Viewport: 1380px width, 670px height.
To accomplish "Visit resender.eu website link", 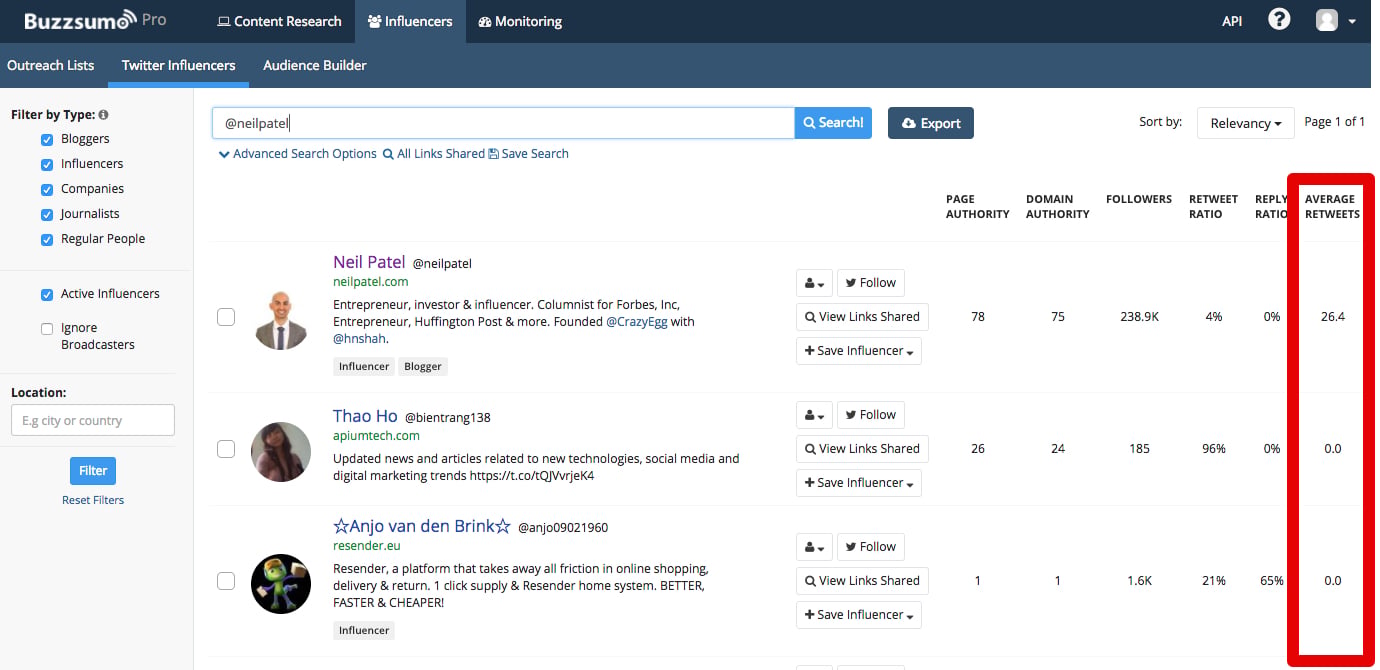I will coord(366,546).
